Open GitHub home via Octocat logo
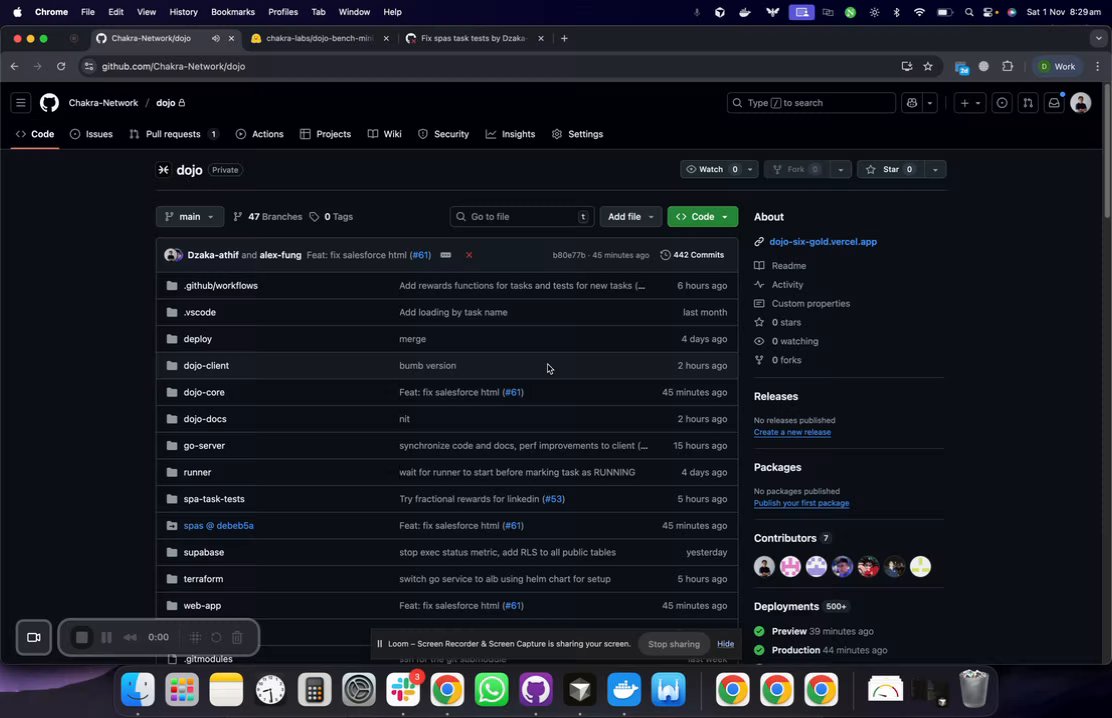This screenshot has height=718, width=1112. tap(49, 103)
